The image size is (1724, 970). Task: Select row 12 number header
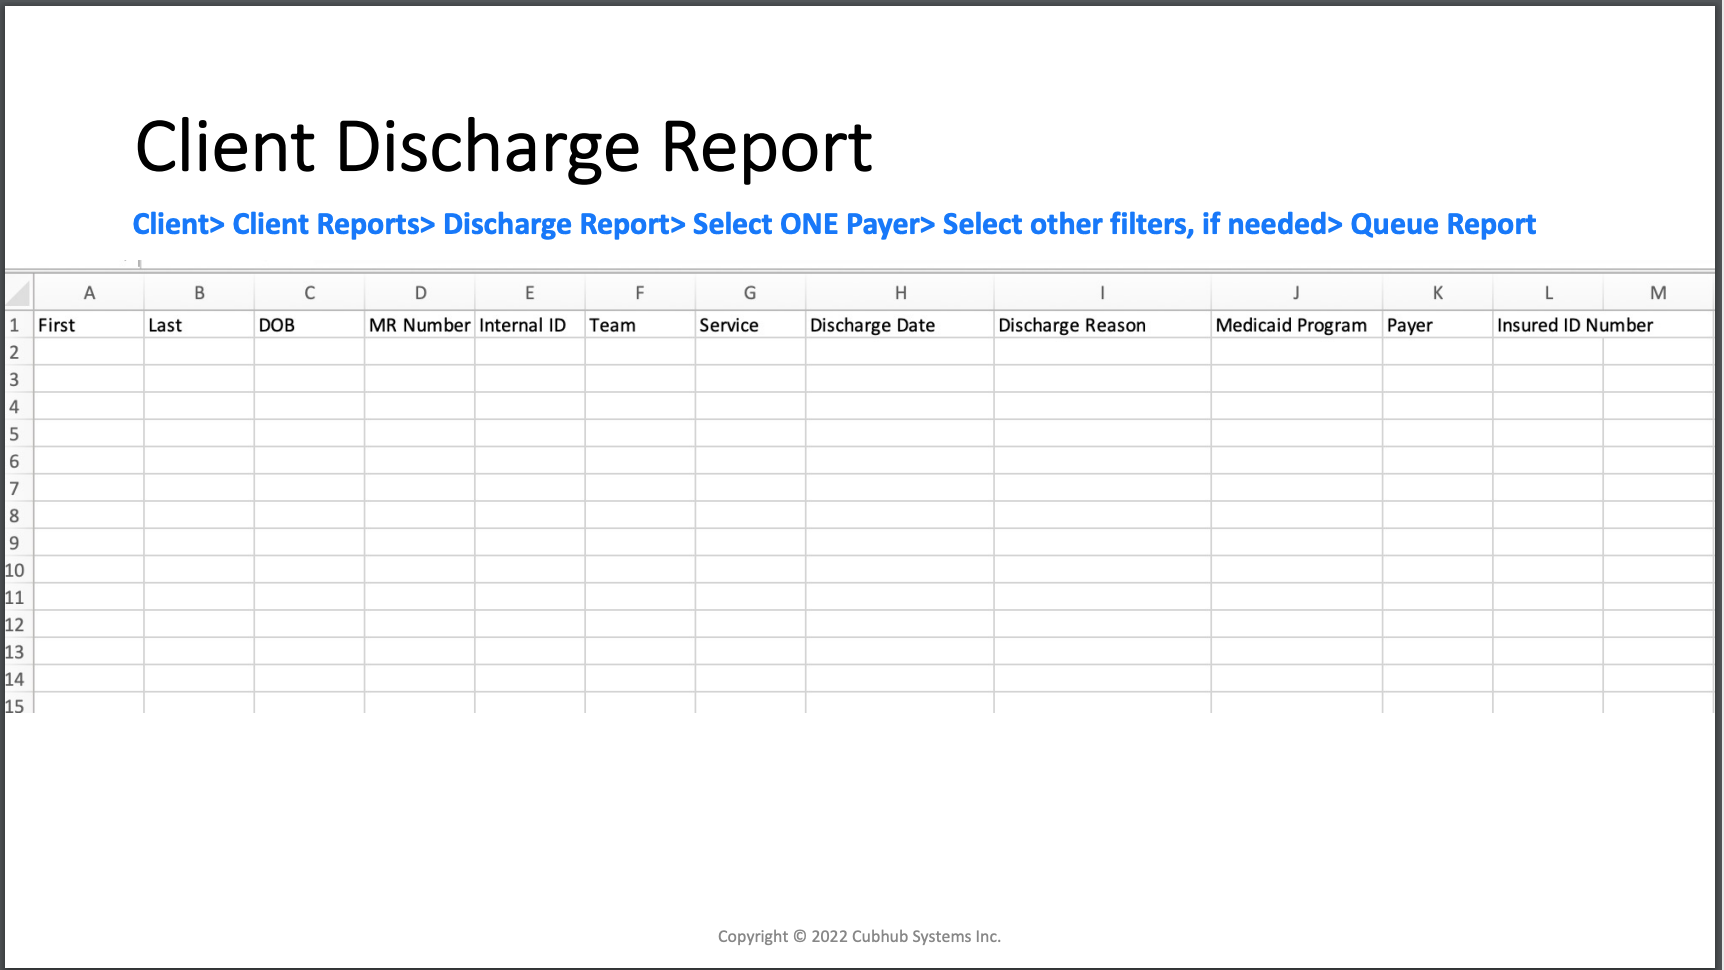click(19, 625)
